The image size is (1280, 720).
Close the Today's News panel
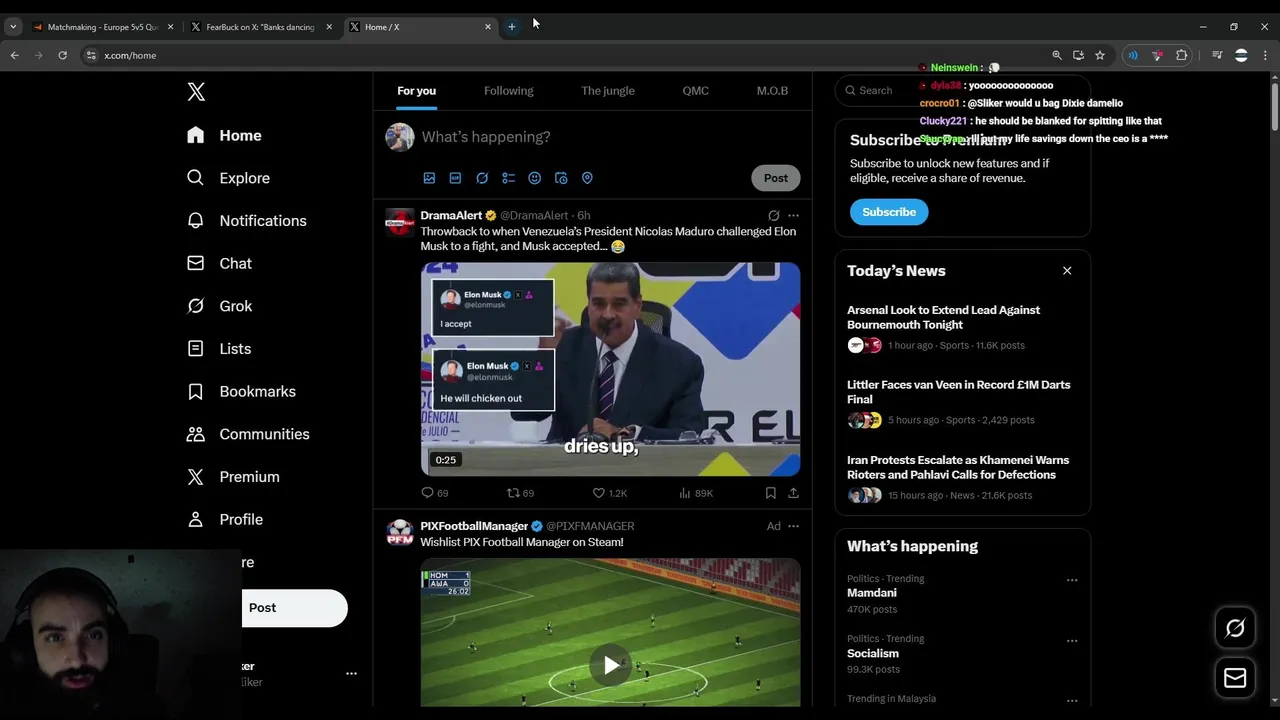[x=1067, y=271]
